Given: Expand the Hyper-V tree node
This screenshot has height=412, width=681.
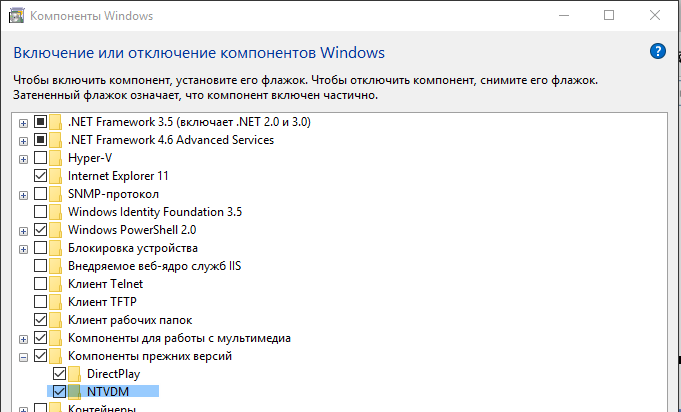Looking at the screenshot, I should pyautogui.click(x=23, y=158).
